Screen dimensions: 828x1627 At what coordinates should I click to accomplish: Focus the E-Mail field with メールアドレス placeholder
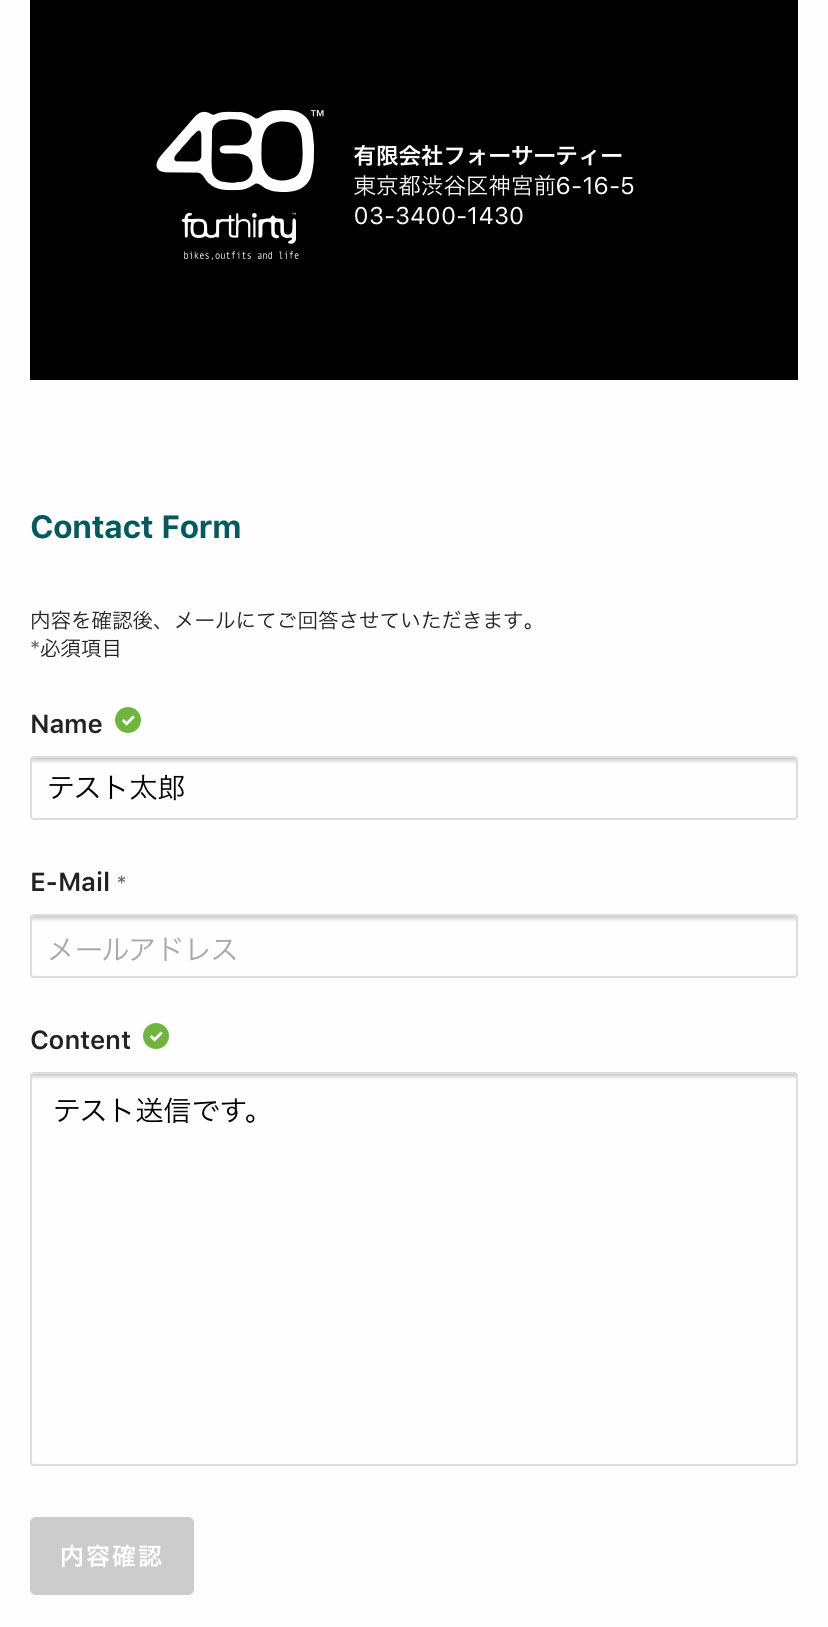(x=414, y=946)
